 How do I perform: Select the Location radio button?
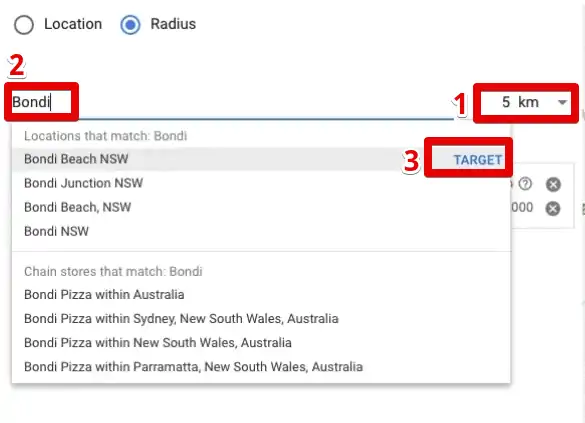tap(24, 25)
